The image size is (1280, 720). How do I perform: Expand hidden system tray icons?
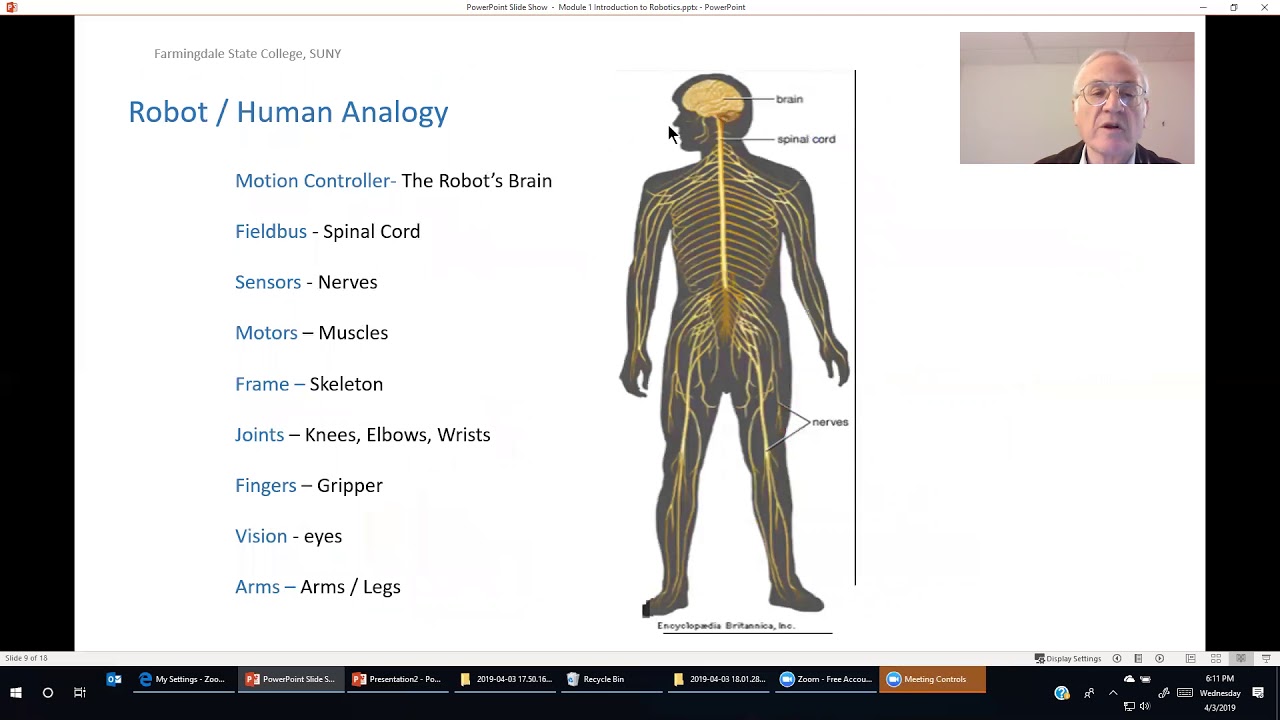pos(1113,692)
